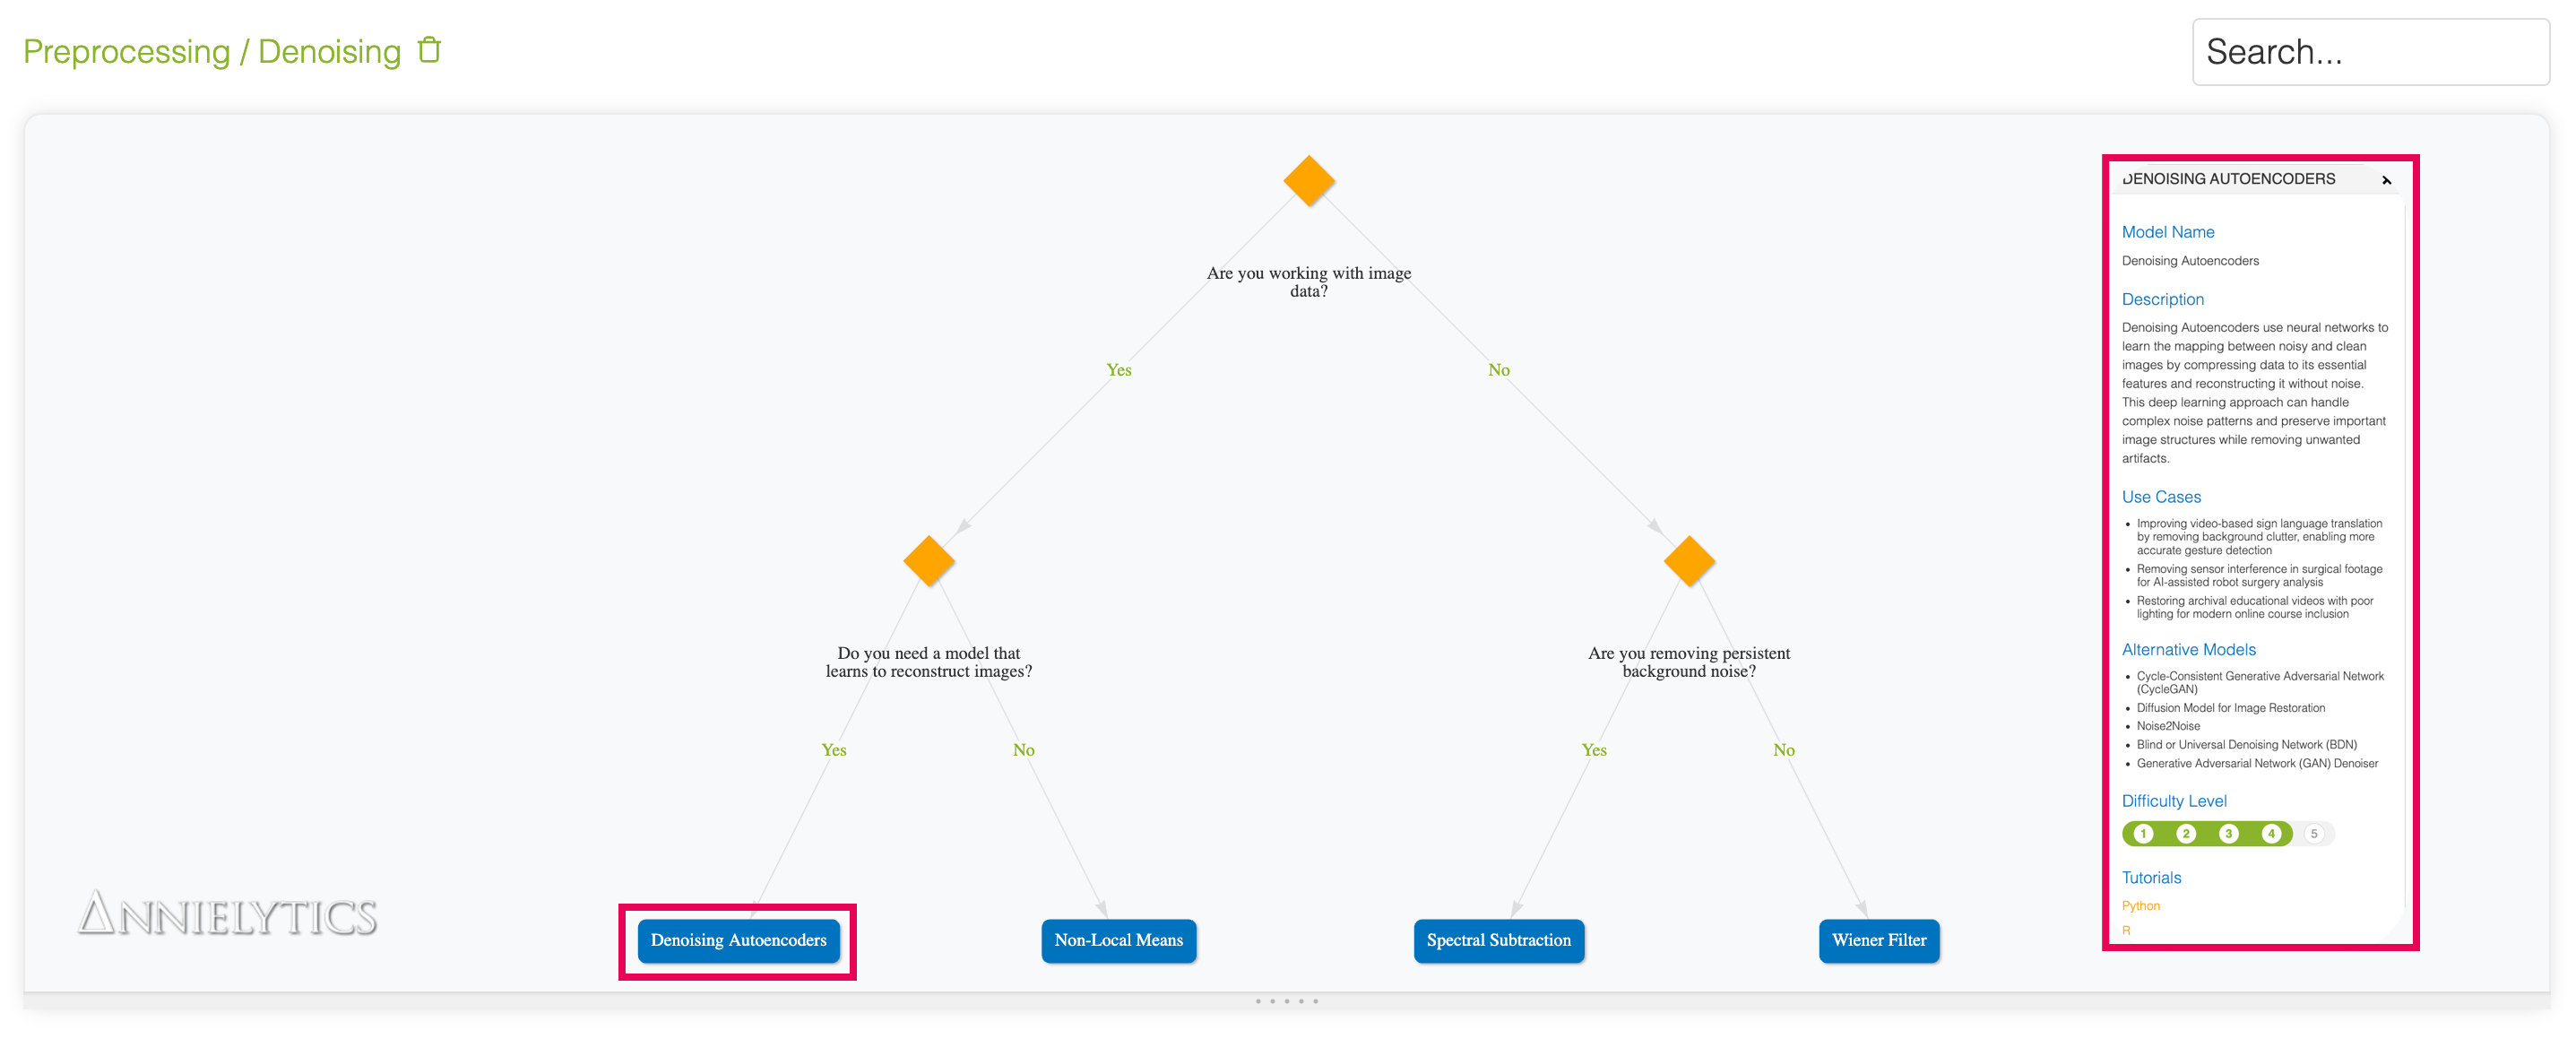Select the Denoising Autoencoders leaf node
The image size is (2576, 1056).
tap(738, 940)
